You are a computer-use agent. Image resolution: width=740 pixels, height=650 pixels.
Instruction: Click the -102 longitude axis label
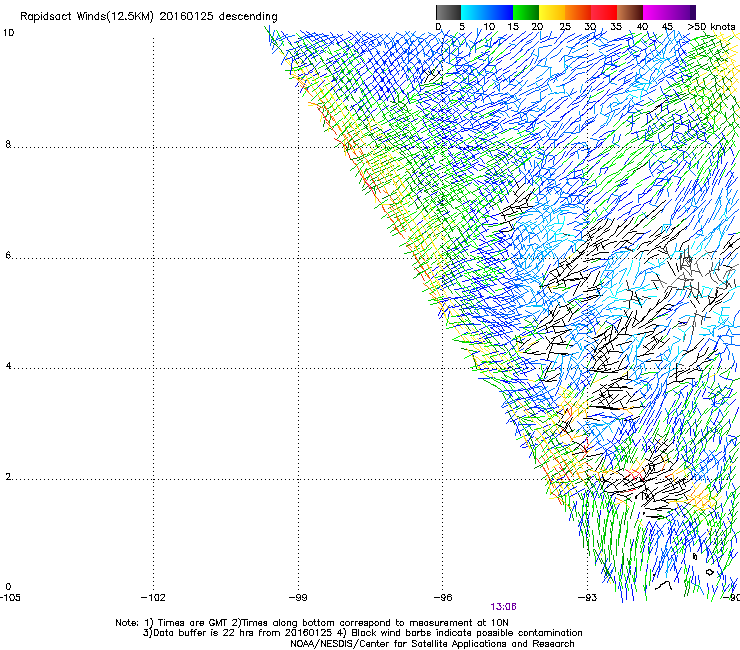coord(153,598)
